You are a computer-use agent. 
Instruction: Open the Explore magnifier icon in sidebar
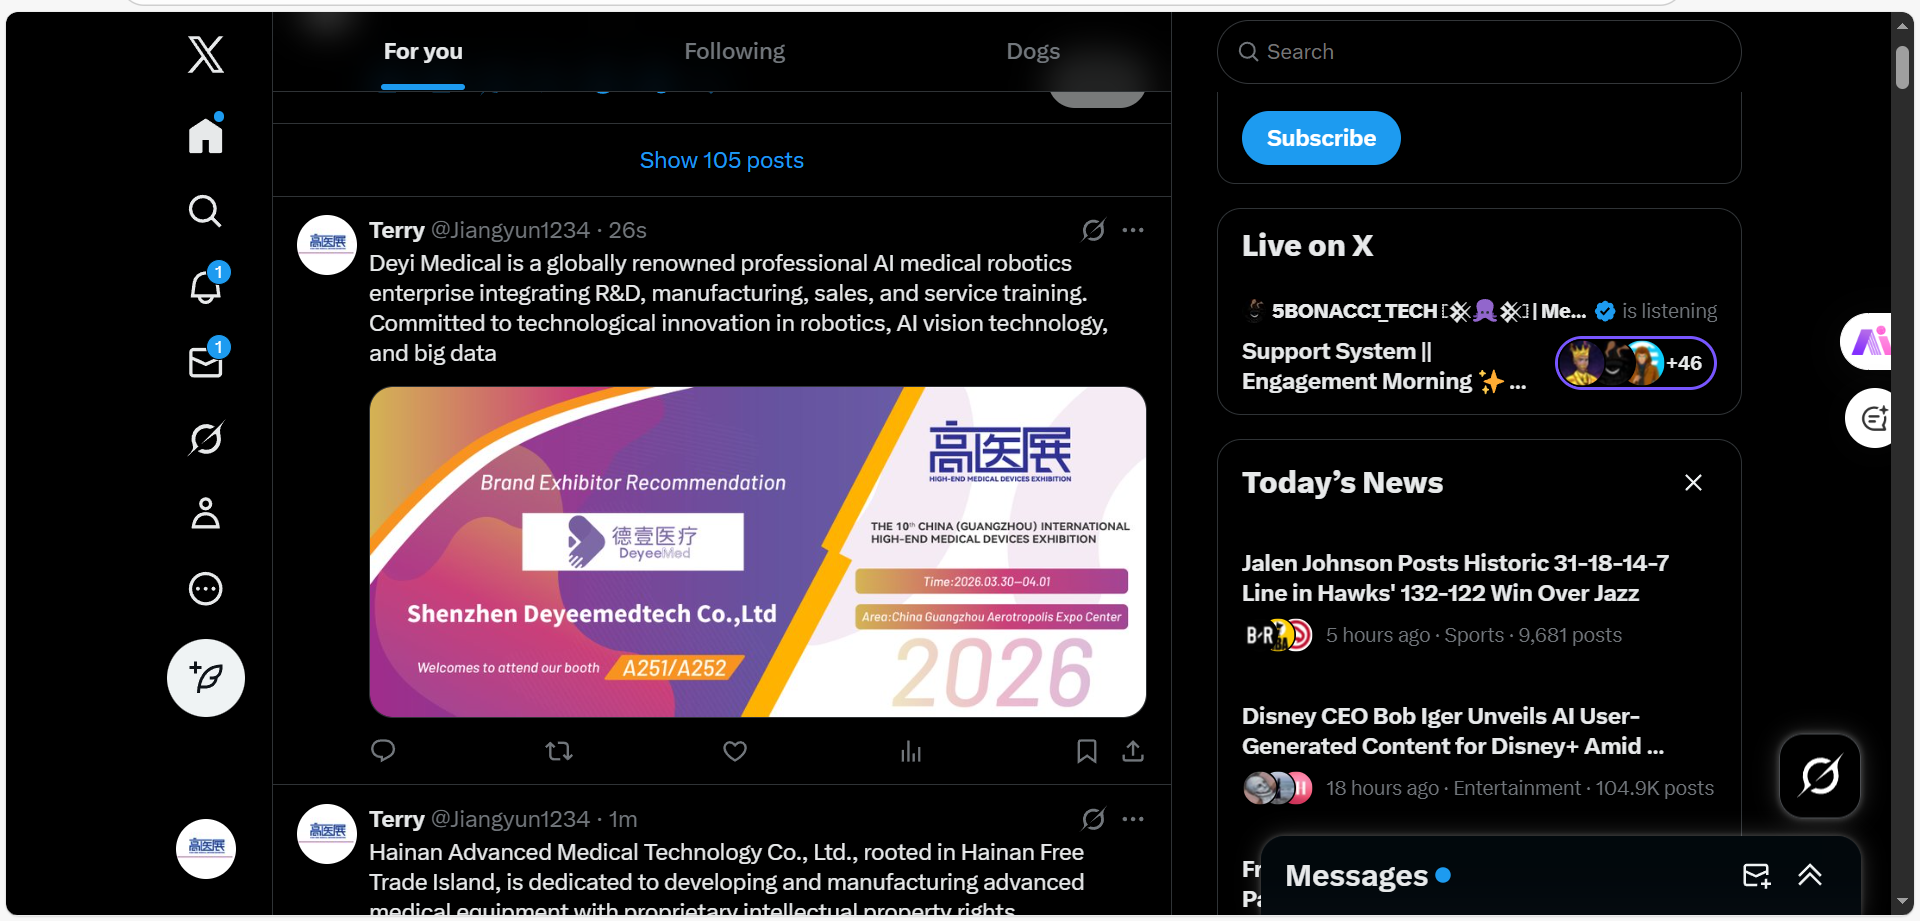206,211
